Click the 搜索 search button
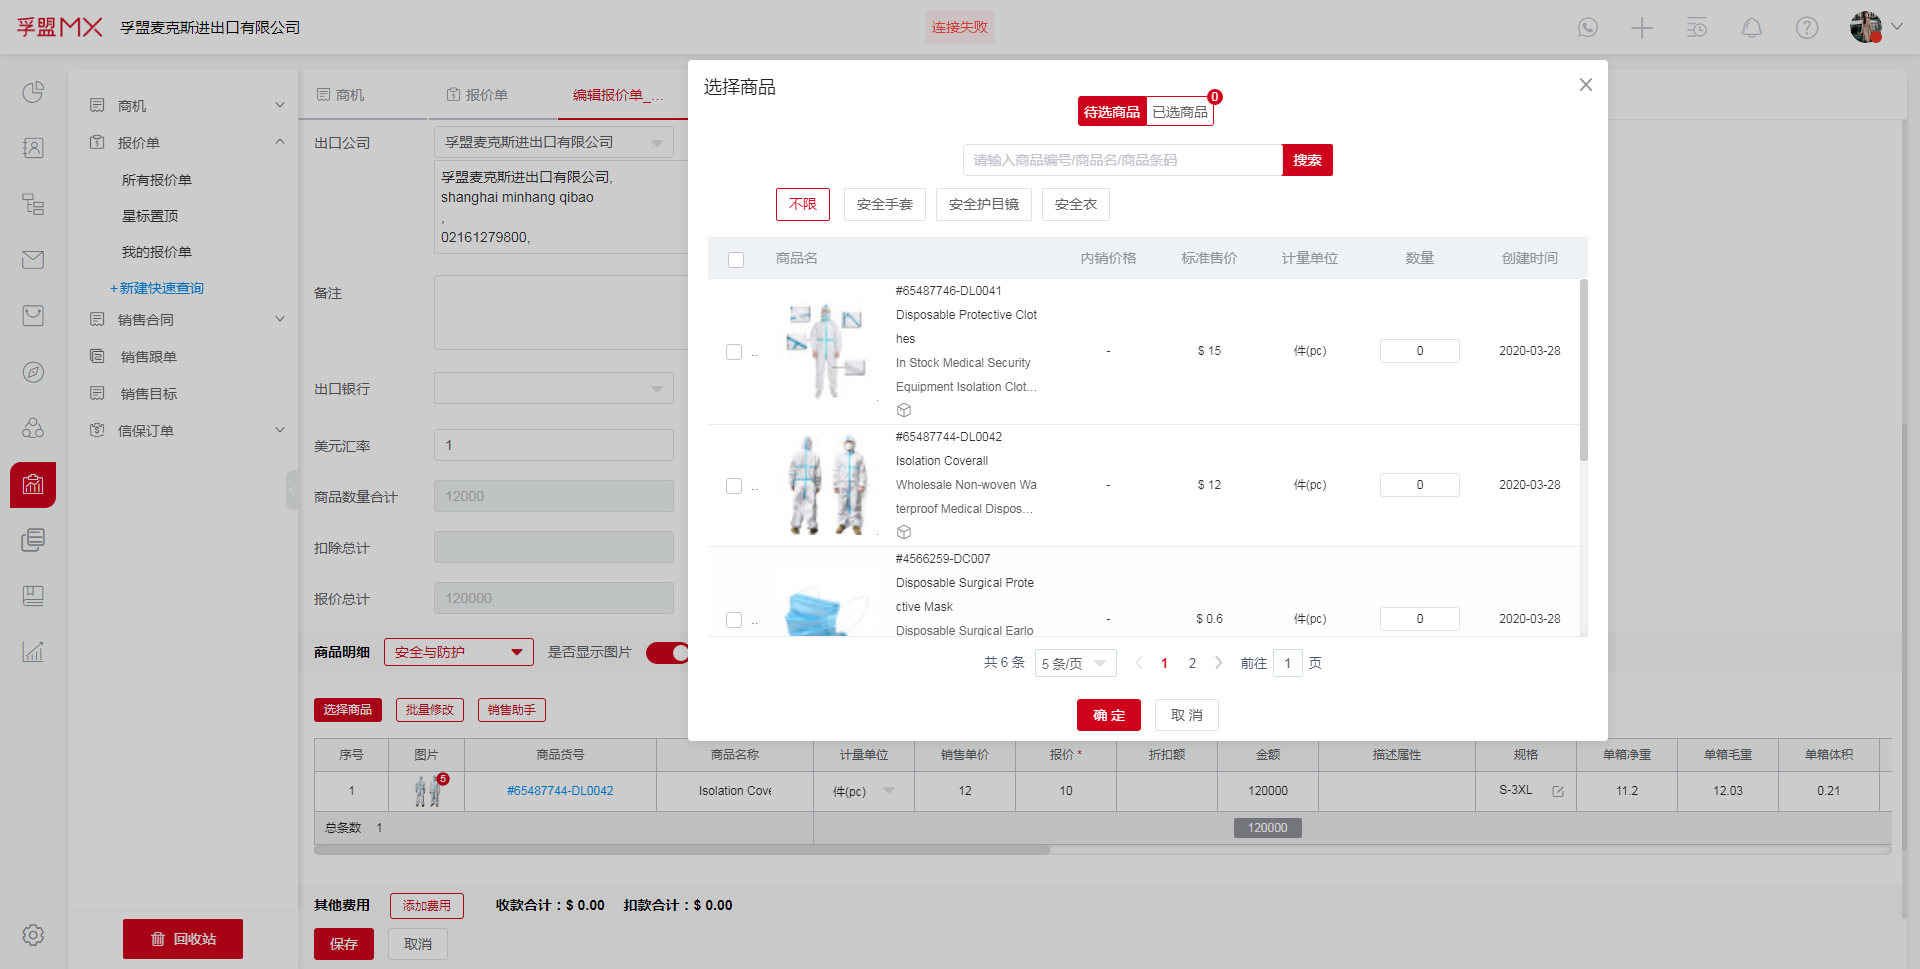Viewport: 1920px width, 969px height. (x=1307, y=160)
